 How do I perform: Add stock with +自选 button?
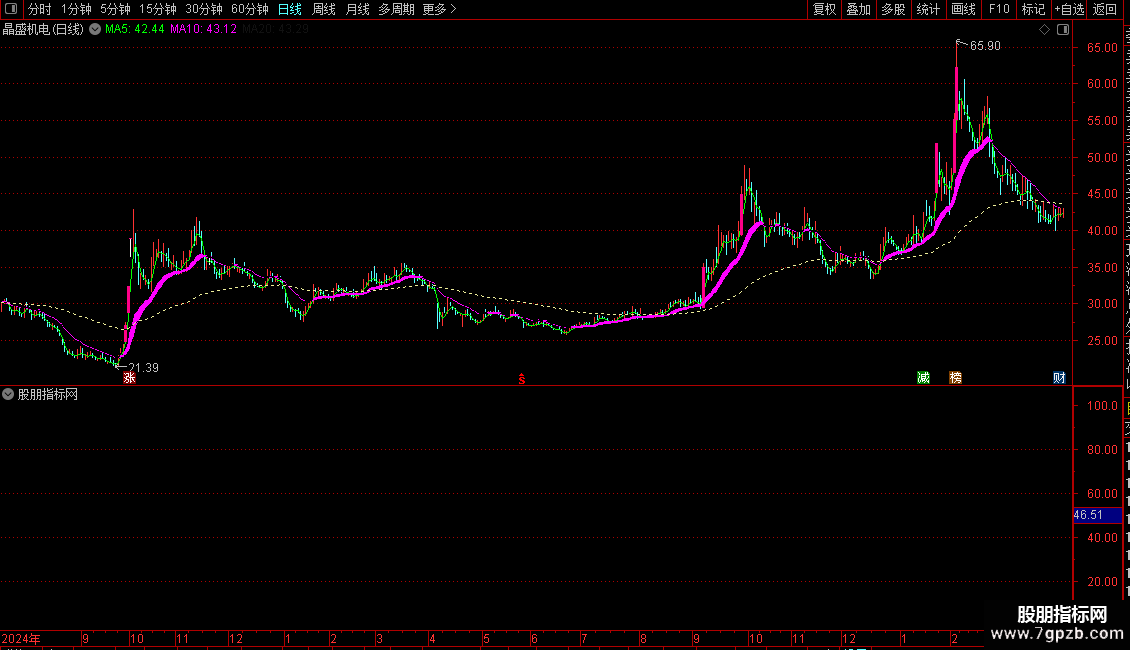(1069, 9)
